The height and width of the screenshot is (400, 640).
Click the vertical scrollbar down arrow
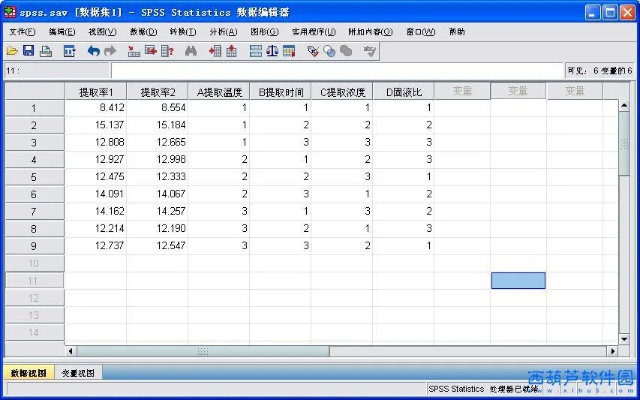[x=625, y=337]
